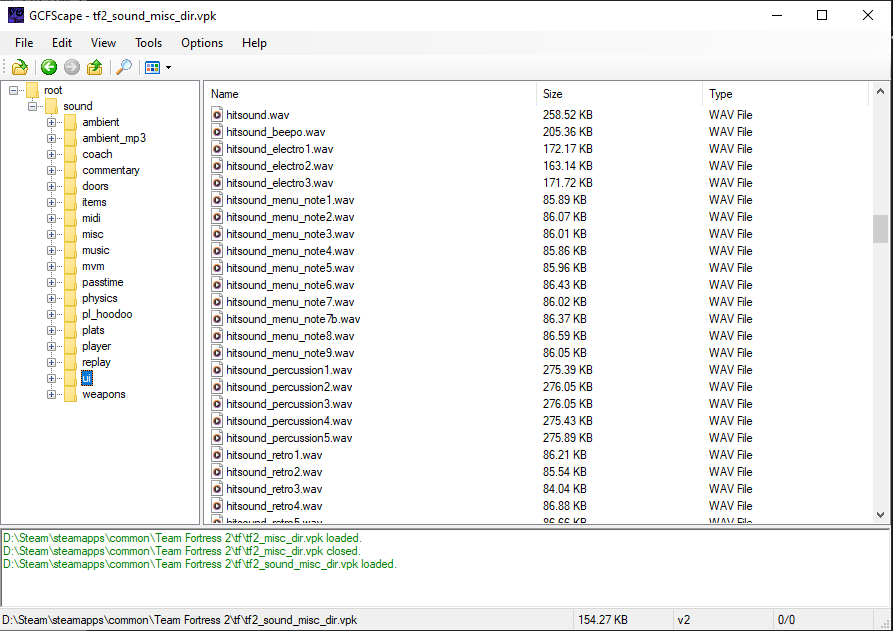The width and height of the screenshot is (893, 631).
Task: Open the Help menu
Action: click(x=254, y=43)
